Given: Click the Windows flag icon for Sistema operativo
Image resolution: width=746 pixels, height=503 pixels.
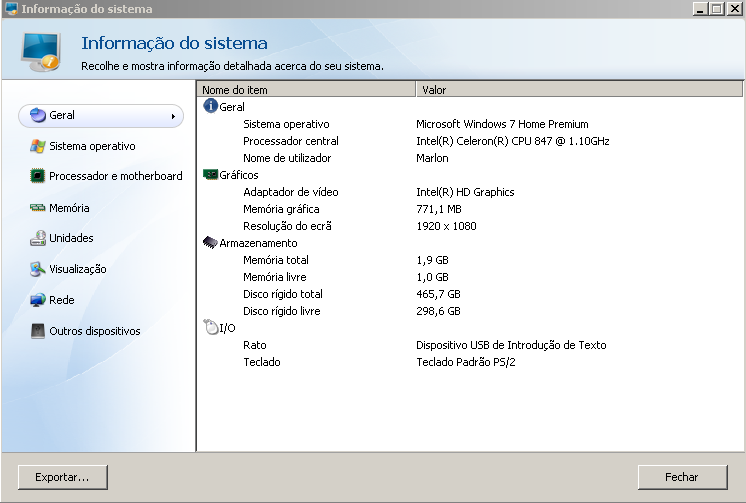Looking at the screenshot, I should 38,146.
